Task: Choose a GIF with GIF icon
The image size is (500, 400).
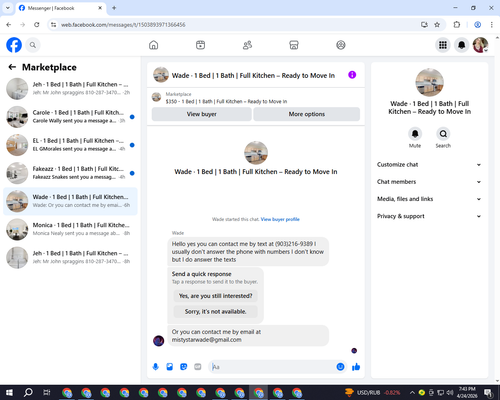Action: [x=198, y=367]
